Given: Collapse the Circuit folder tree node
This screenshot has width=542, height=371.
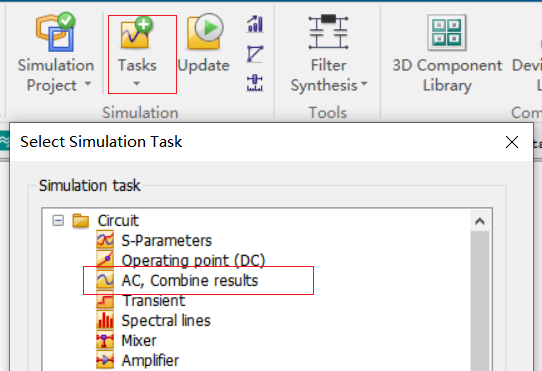Looking at the screenshot, I should point(58,221).
